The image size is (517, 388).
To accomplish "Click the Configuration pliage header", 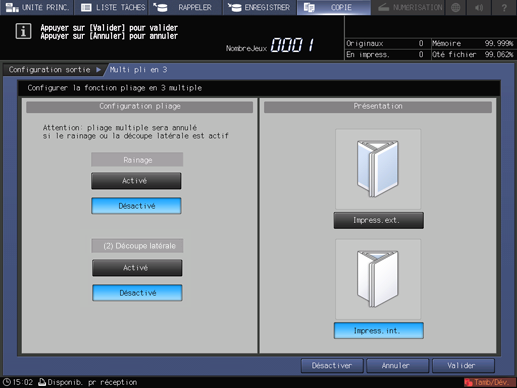I will coord(140,107).
